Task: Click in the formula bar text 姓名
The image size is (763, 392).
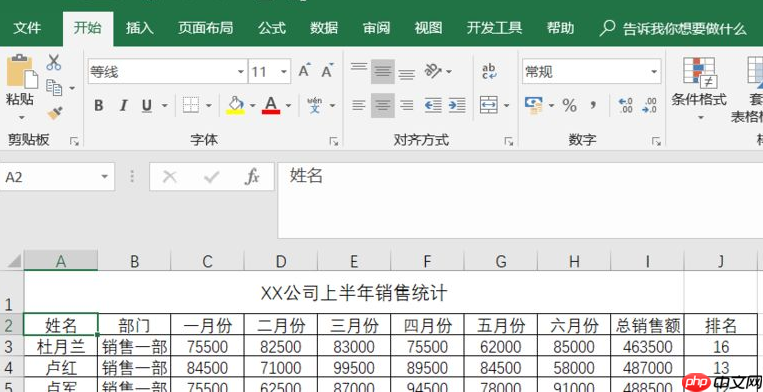Action: [307, 176]
